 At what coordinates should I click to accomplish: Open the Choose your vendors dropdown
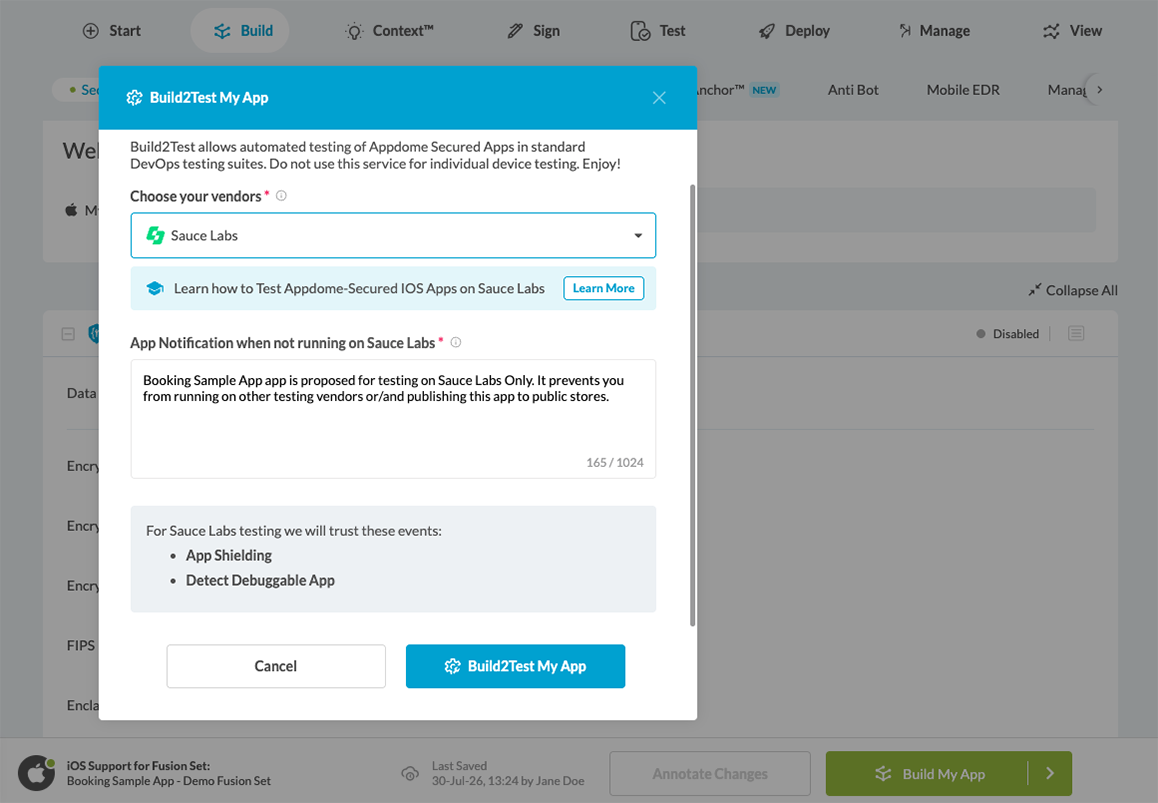(393, 236)
